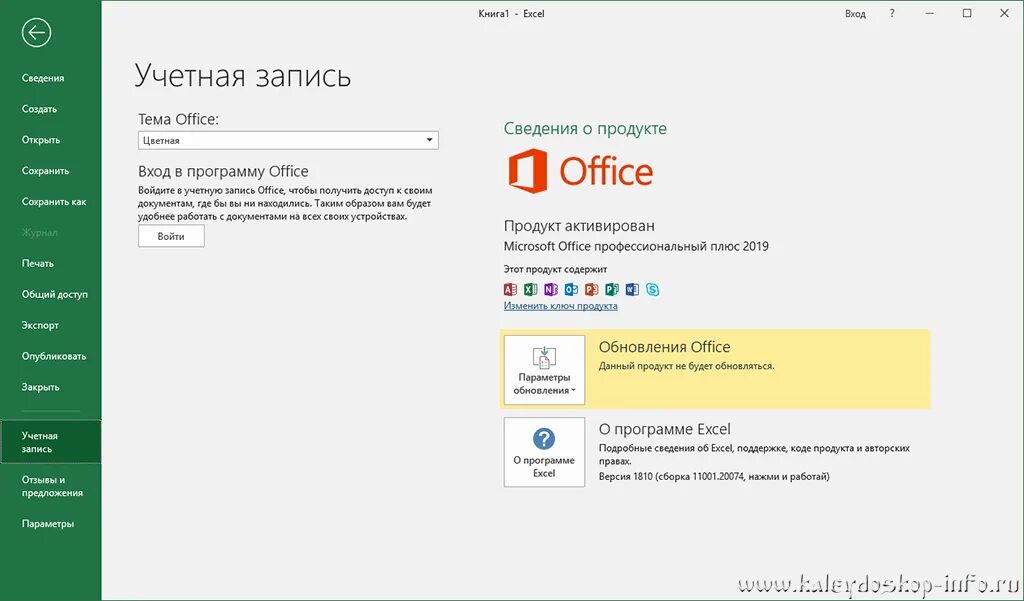Choose Сохранить как in the sidebar
This screenshot has width=1024, height=601.
(54, 202)
